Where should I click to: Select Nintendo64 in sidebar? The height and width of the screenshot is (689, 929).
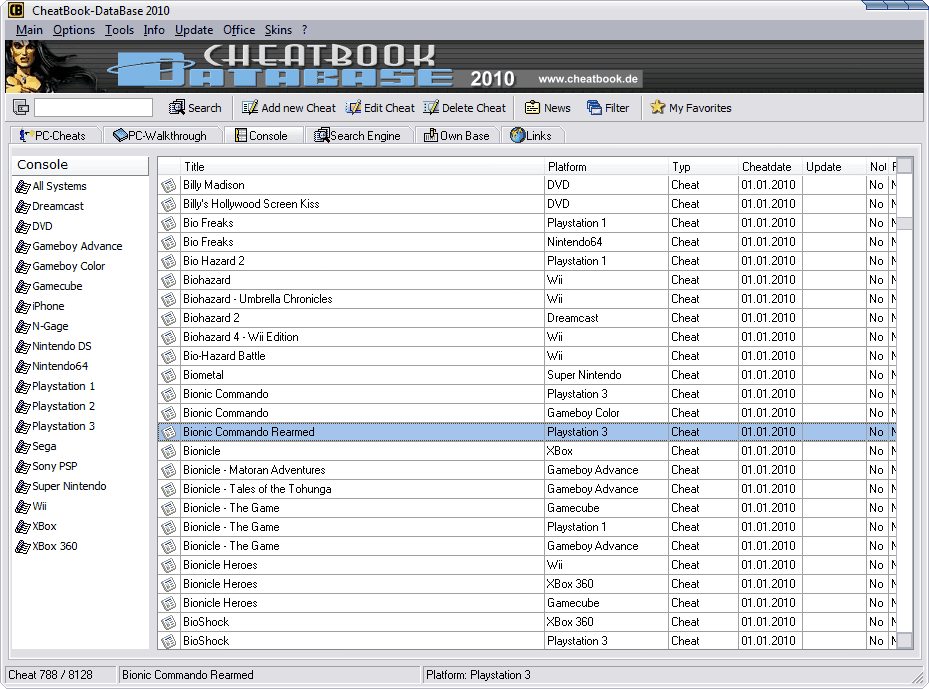(52, 366)
